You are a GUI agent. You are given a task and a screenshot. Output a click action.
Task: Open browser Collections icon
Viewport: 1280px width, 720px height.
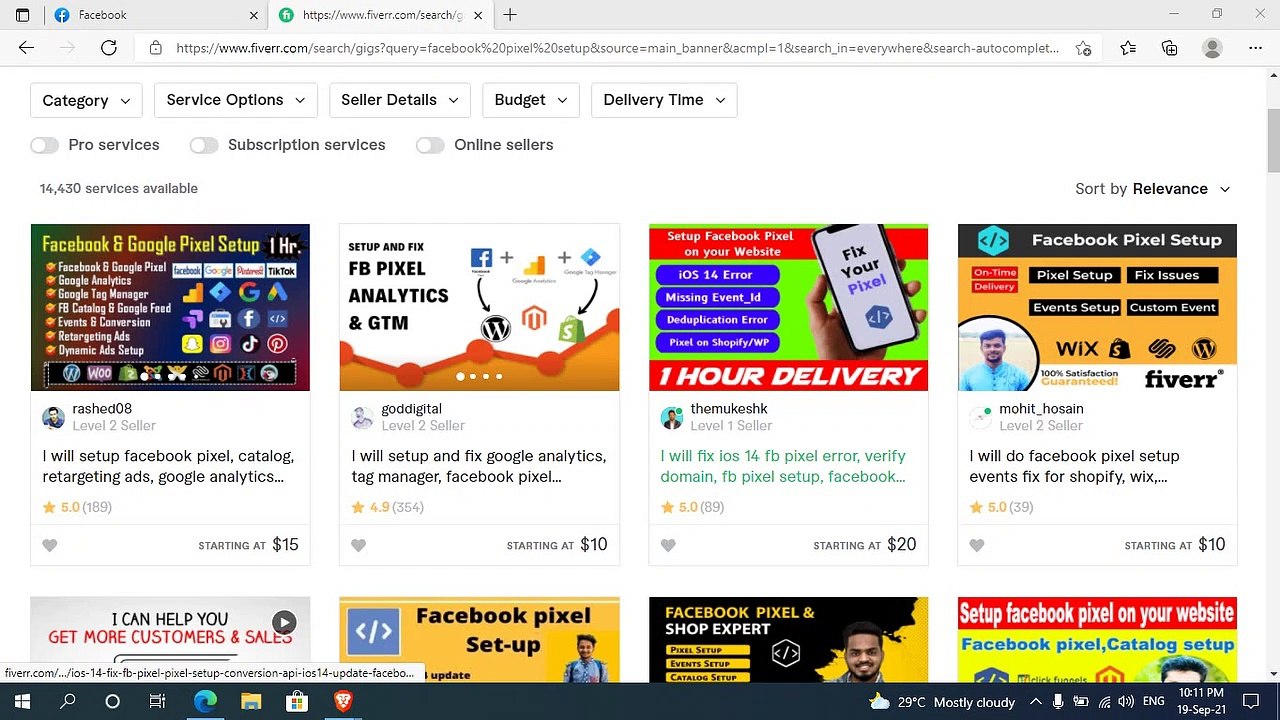(x=1170, y=48)
